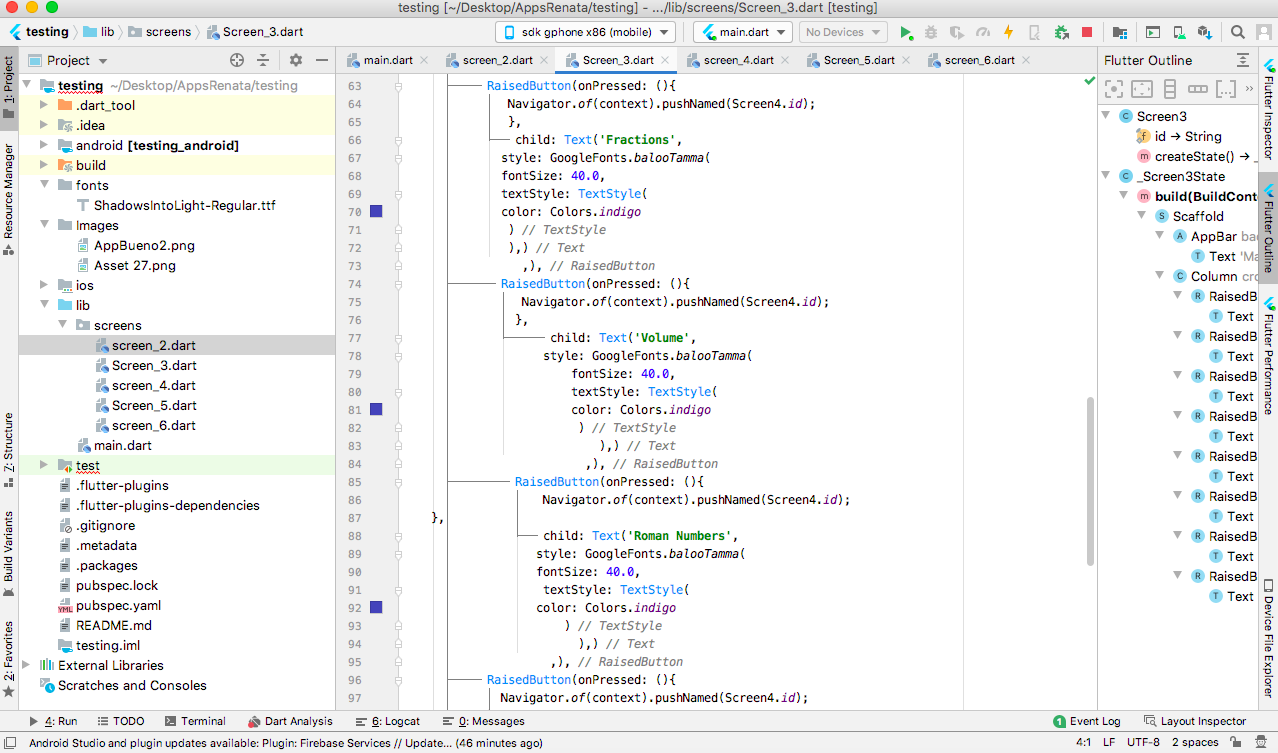Viewport: 1278px width, 753px height.
Task: Expand the .dart_tool folder
Action: pyautogui.click(x=43, y=105)
